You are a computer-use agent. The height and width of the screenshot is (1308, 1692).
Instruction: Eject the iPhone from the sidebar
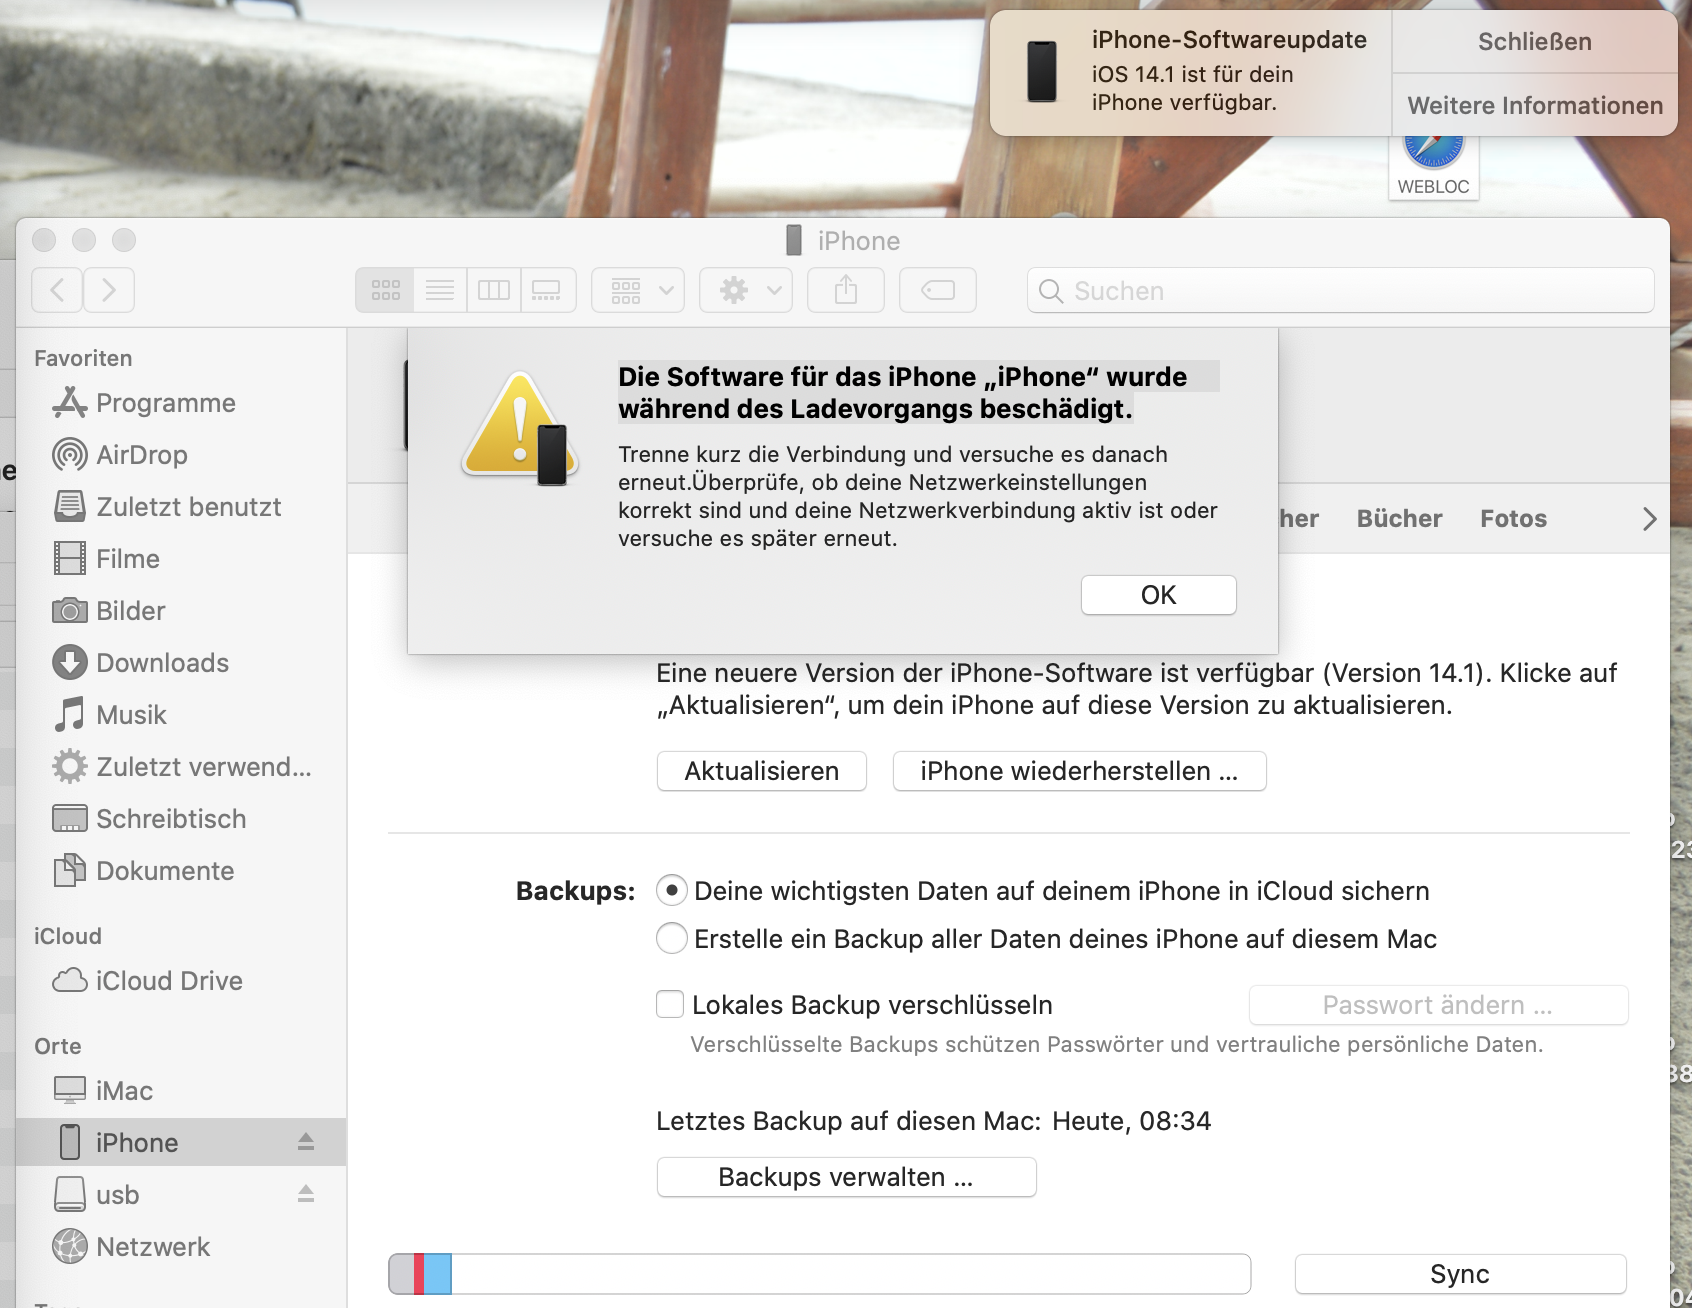(x=306, y=1142)
